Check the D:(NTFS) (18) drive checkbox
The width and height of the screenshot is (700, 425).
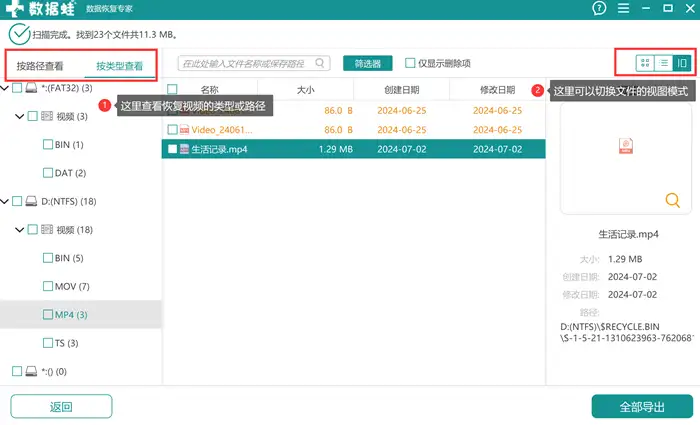click(x=17, y=201)
